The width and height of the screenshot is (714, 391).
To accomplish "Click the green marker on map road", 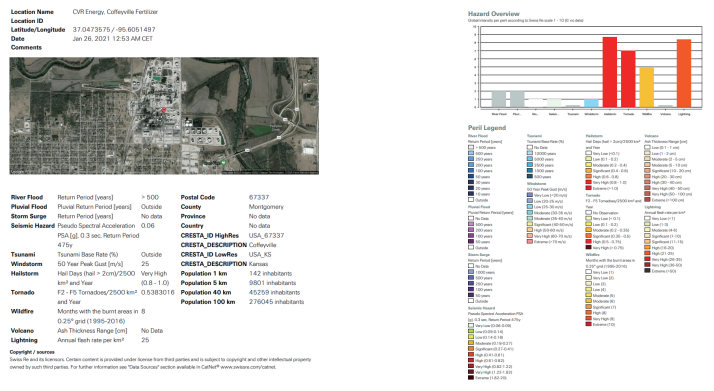I will coord(223,162).
